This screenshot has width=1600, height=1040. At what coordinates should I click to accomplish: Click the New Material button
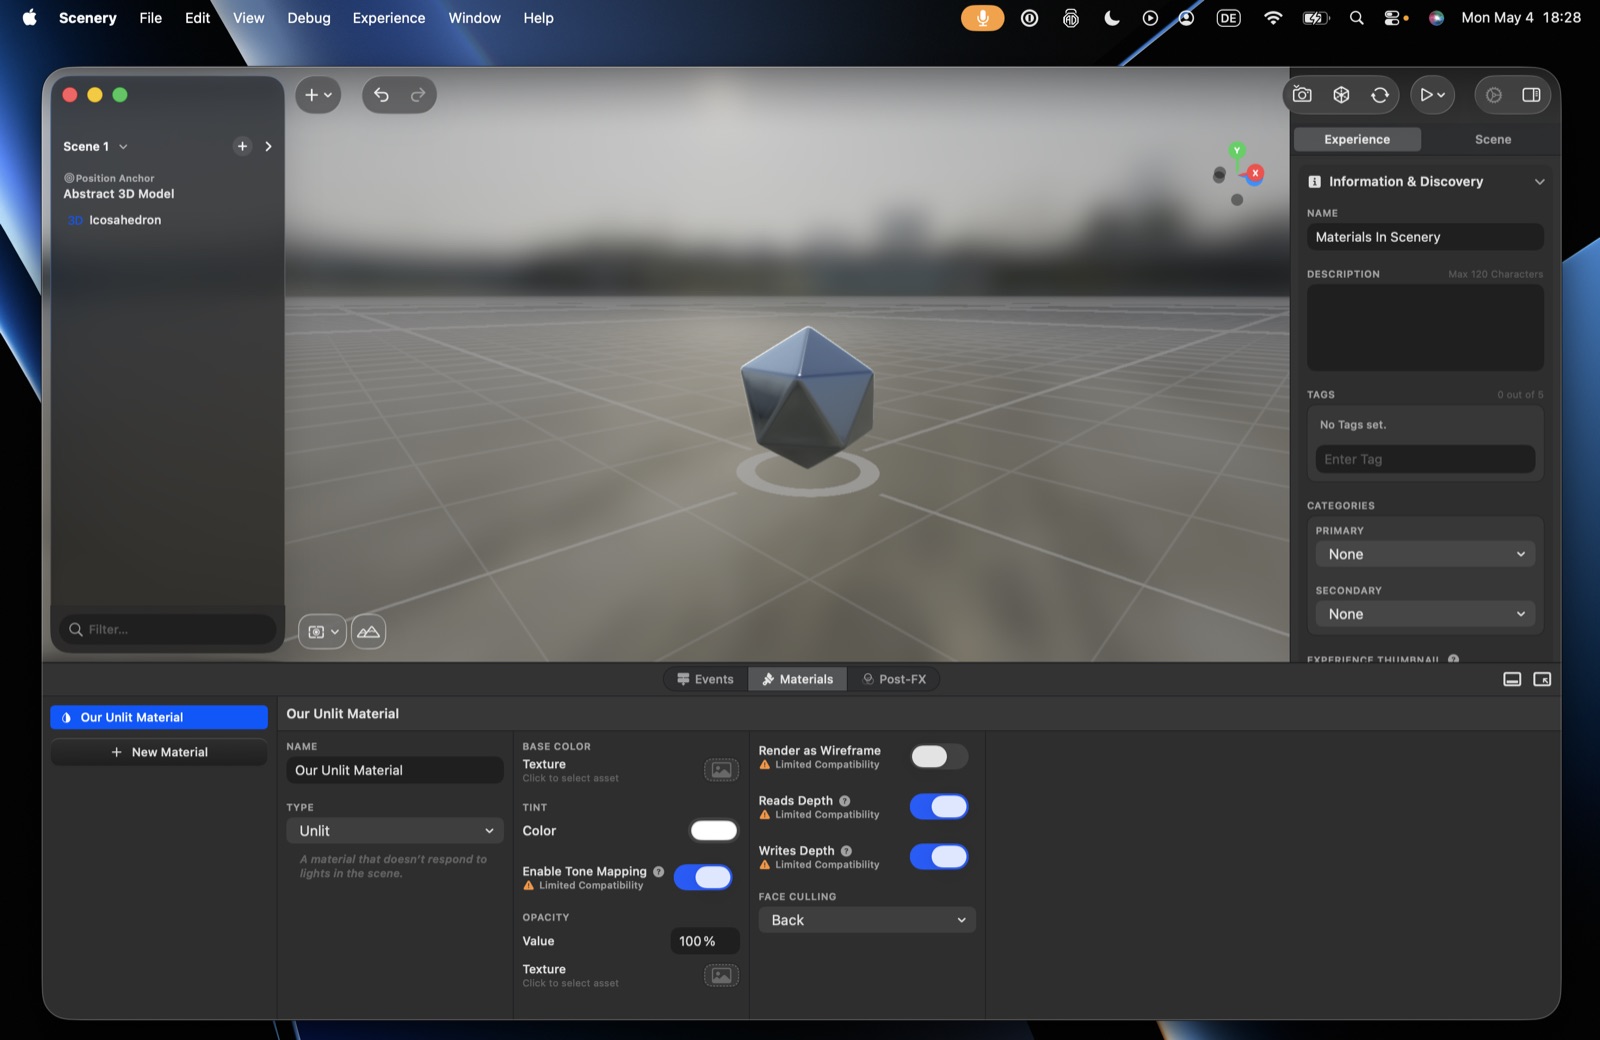[159, 752]
